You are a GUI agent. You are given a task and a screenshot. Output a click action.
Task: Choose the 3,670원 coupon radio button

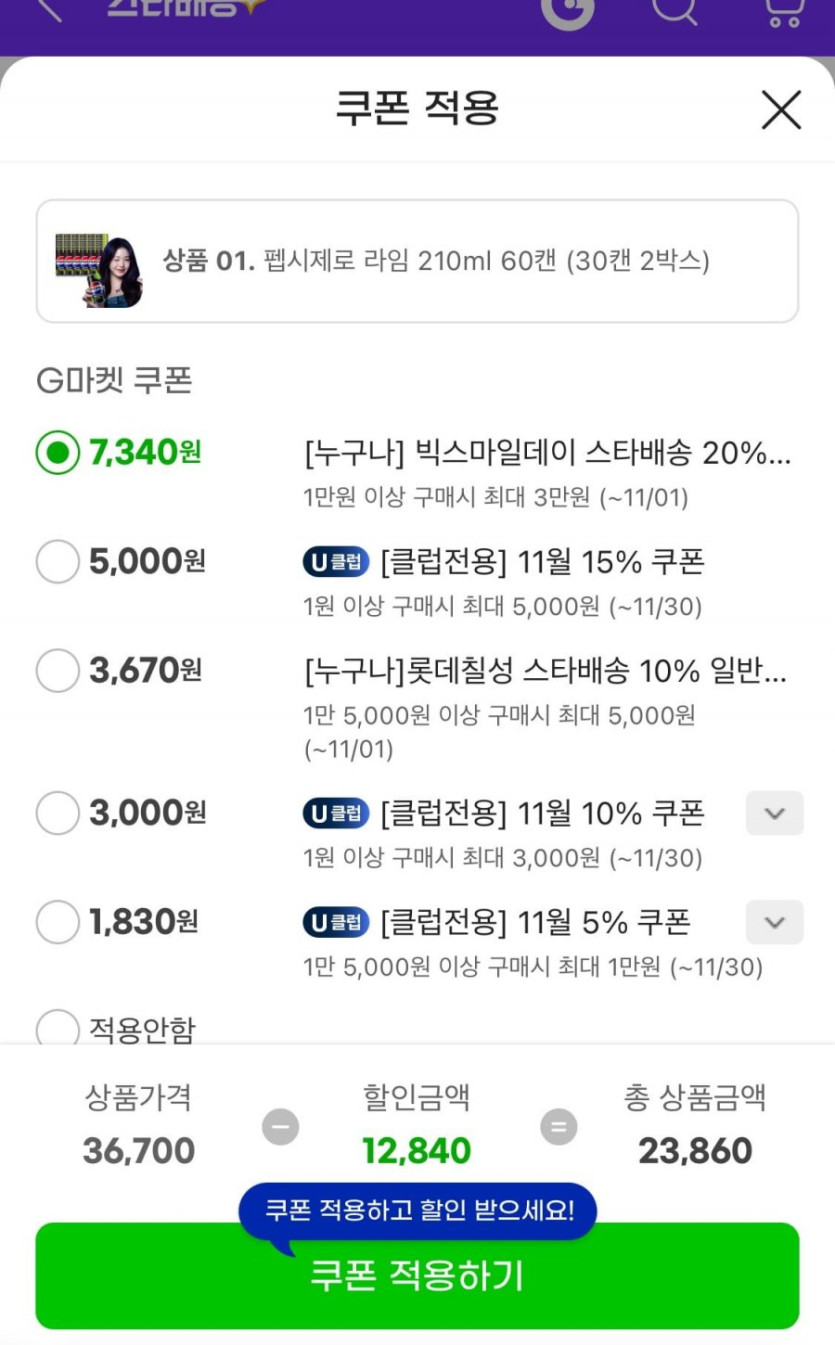57,670
